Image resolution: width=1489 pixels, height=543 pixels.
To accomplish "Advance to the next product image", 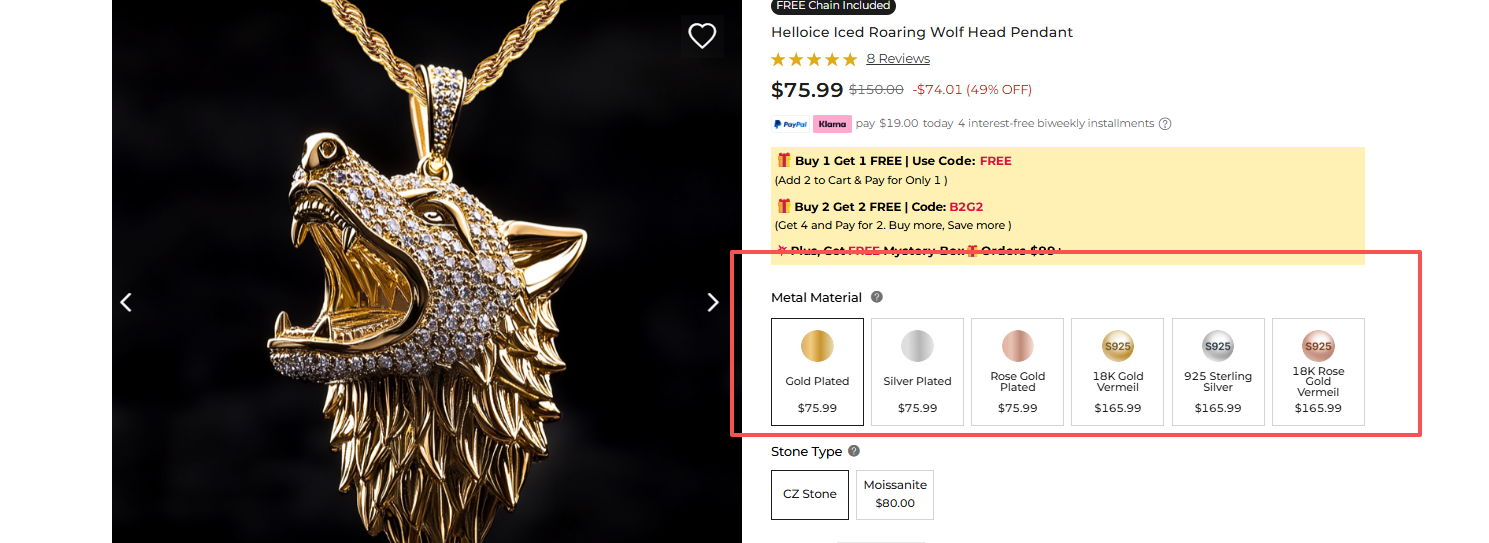I will [x=713, y=302].
